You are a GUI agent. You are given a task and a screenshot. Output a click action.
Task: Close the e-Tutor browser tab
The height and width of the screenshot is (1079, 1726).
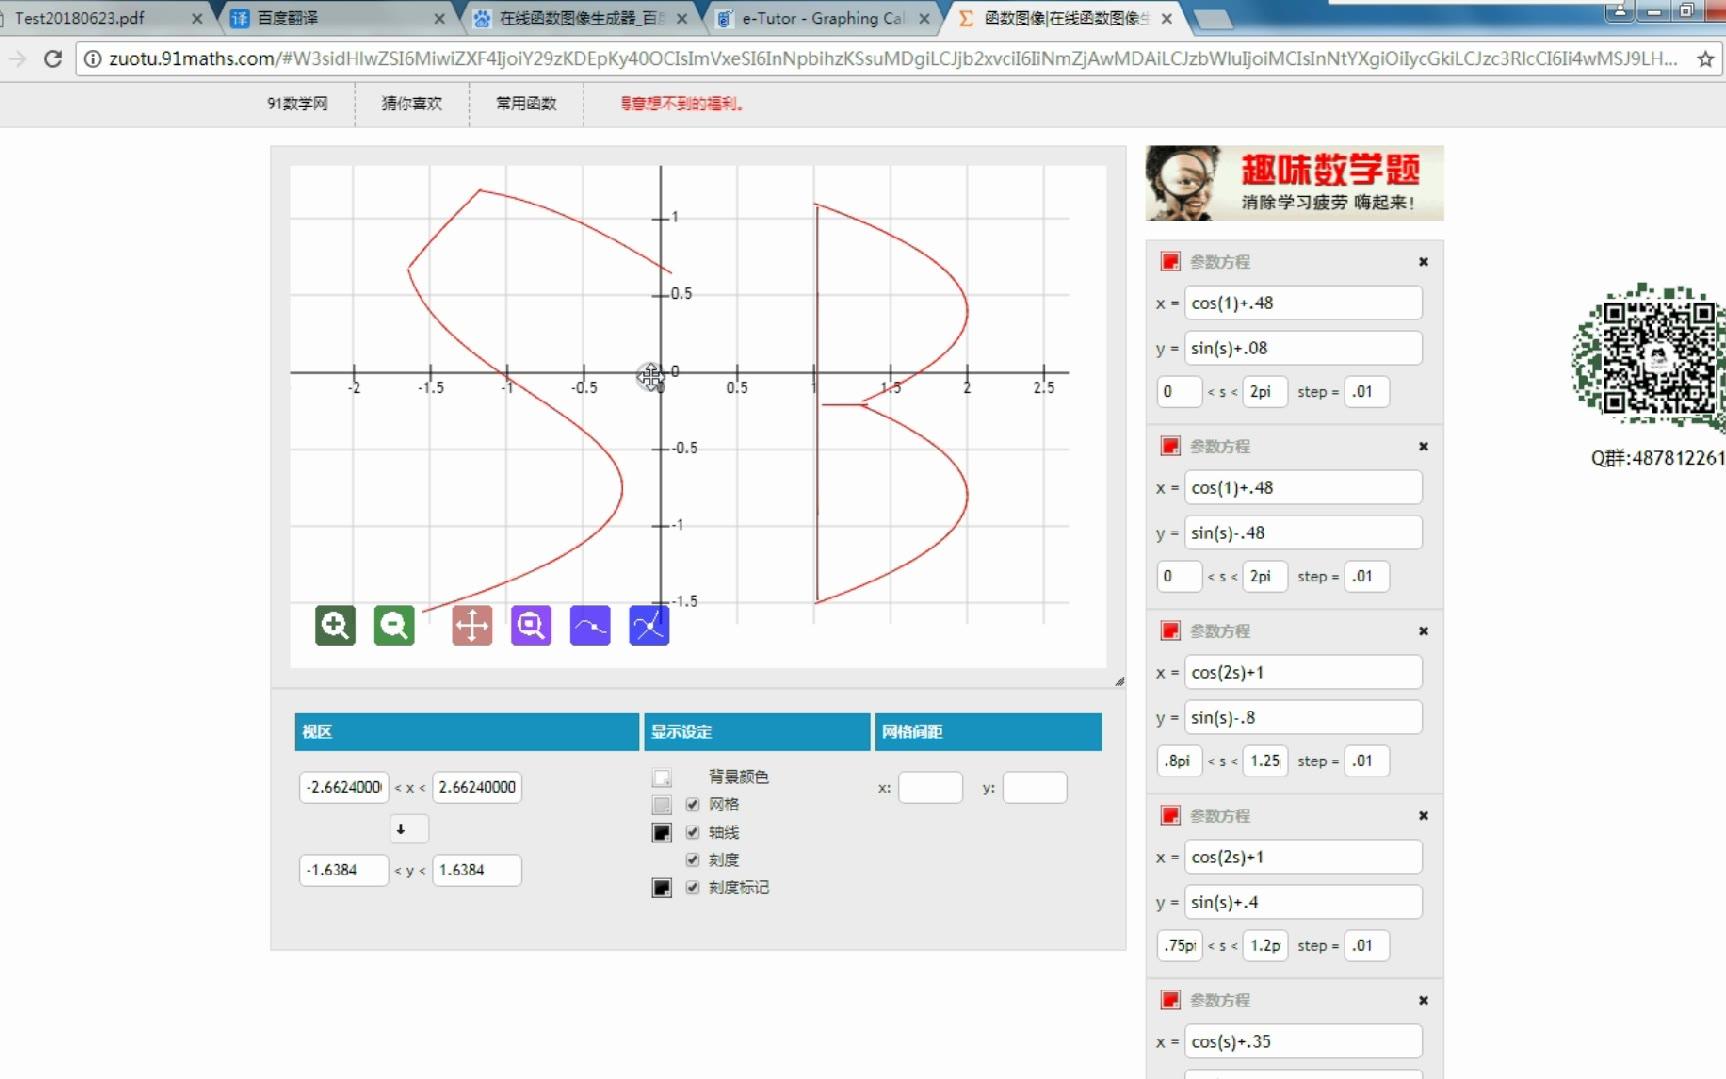(x=924, y=18)
